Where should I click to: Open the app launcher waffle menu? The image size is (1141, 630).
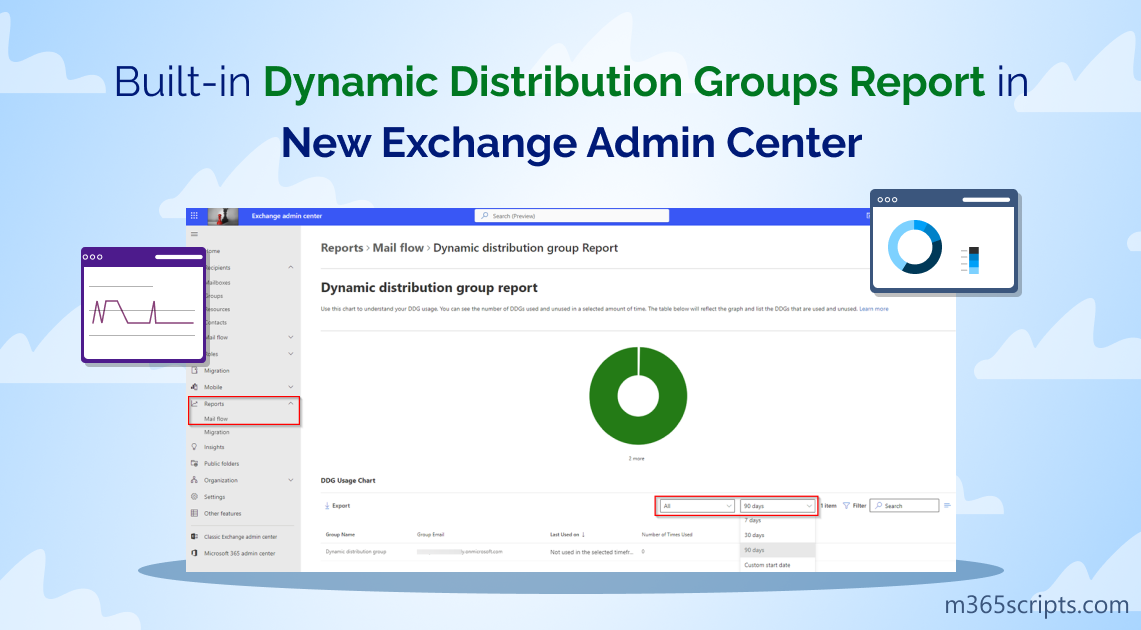tap(193, 215)
